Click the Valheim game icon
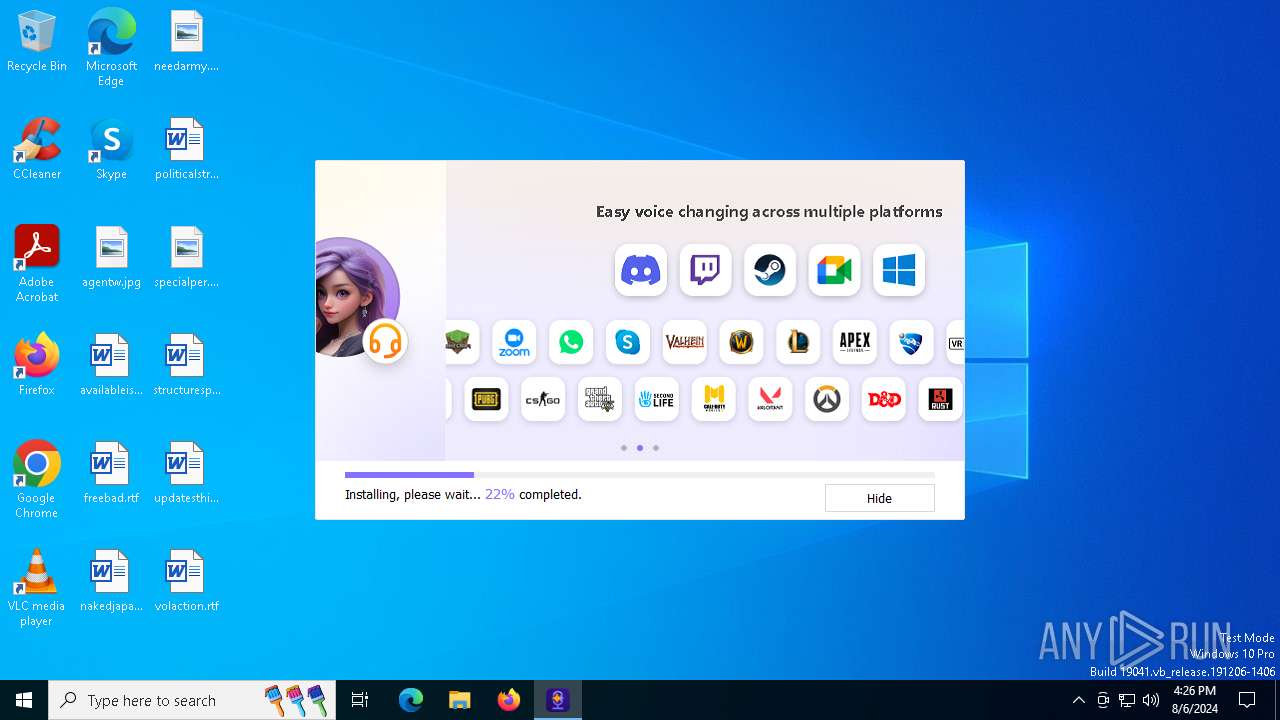Image resolution: width=1280 pixels, height=720 pixels. tap(685, 342)
